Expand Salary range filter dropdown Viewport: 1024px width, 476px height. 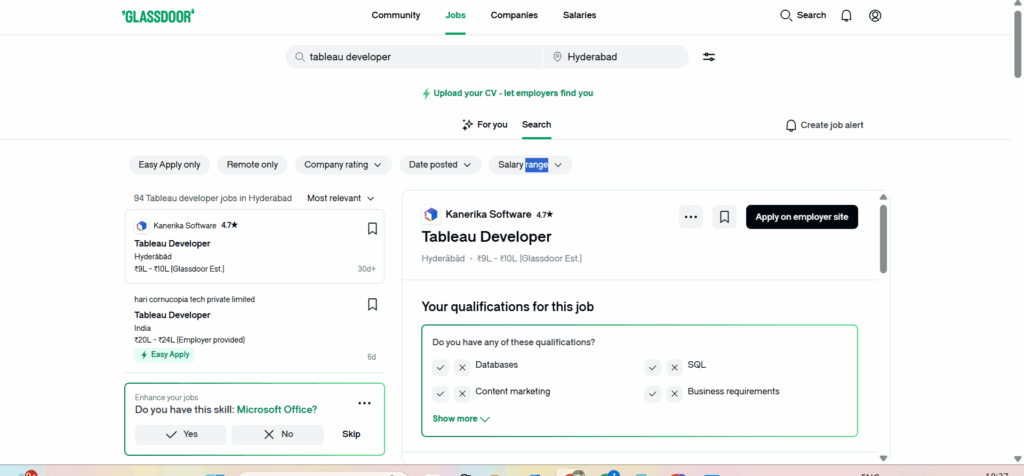coord(530,165)
